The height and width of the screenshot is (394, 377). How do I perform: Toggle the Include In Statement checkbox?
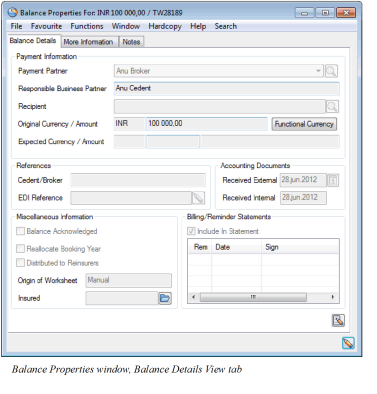click(191, 231)
